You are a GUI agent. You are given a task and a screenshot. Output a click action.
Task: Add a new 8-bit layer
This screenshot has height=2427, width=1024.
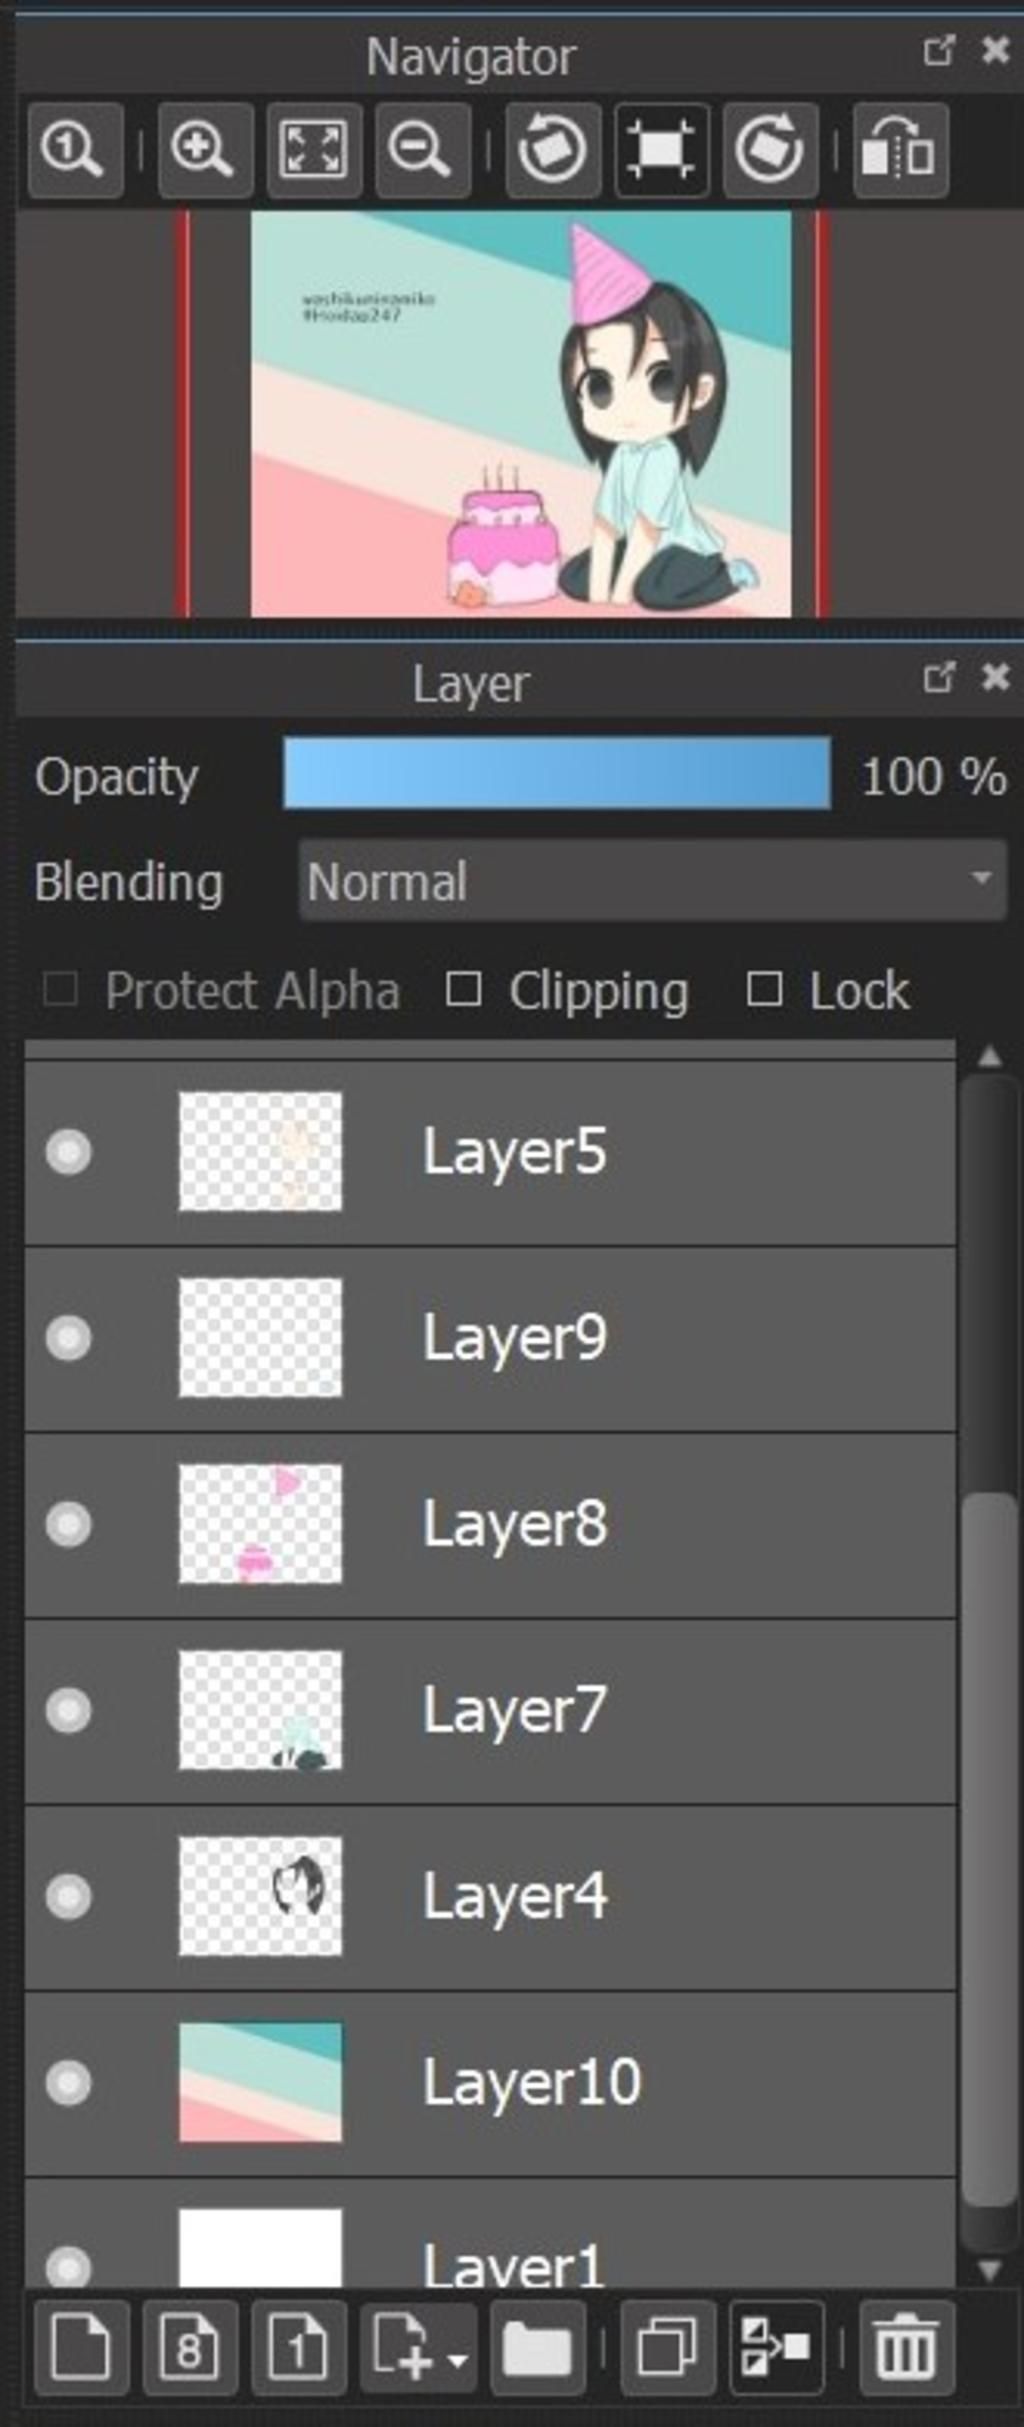pyautogui.click(x=190, y=2346)
